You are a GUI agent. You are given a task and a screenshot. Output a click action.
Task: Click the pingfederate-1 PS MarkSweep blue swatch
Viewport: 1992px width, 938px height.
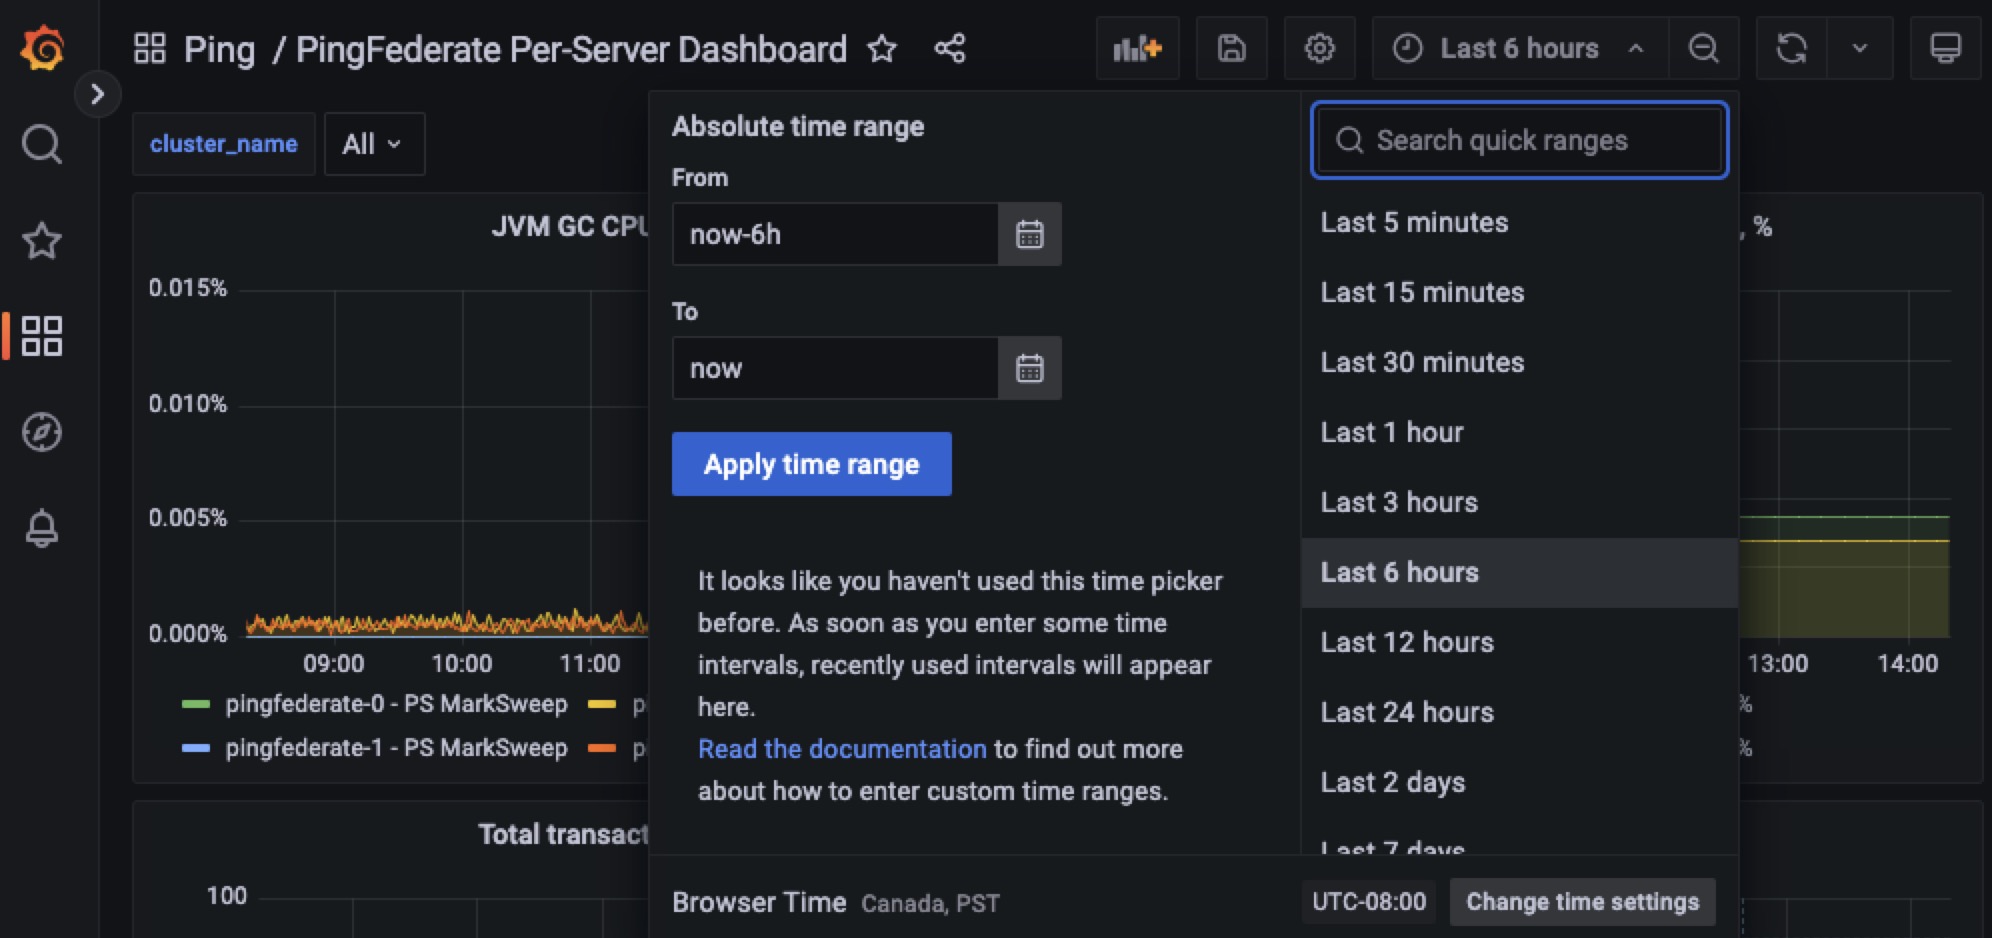pos(196,748)
